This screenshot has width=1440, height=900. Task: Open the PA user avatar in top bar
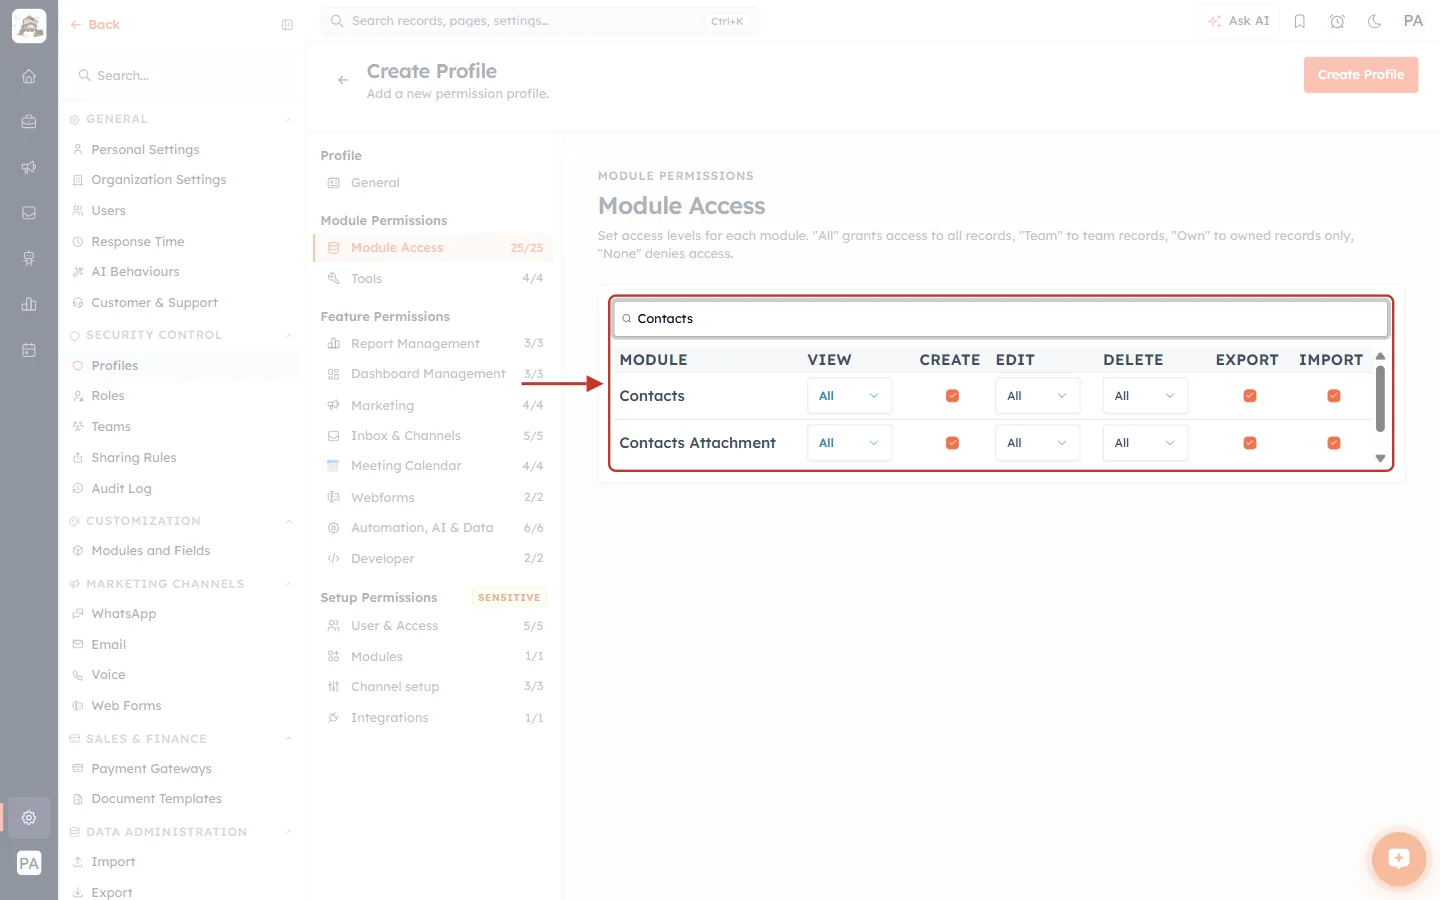(x=1413, y=21)
